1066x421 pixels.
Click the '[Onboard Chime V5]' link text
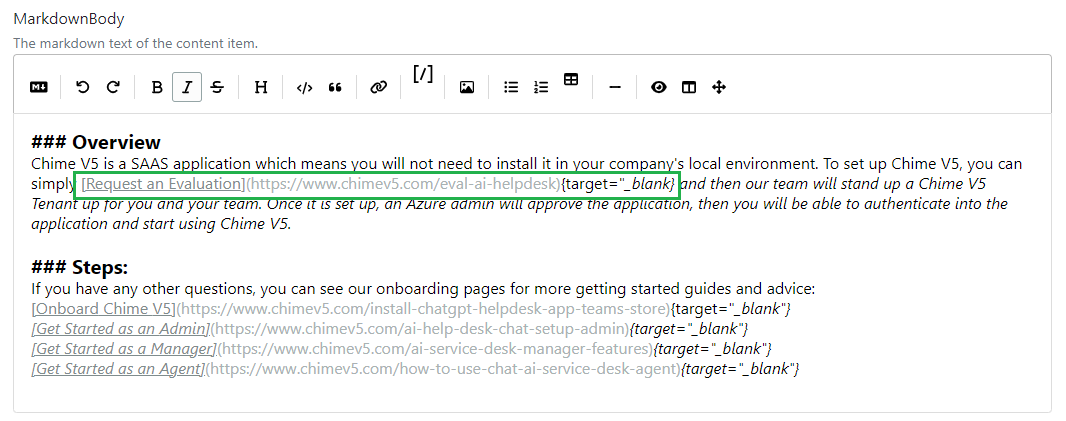[103, 309]
